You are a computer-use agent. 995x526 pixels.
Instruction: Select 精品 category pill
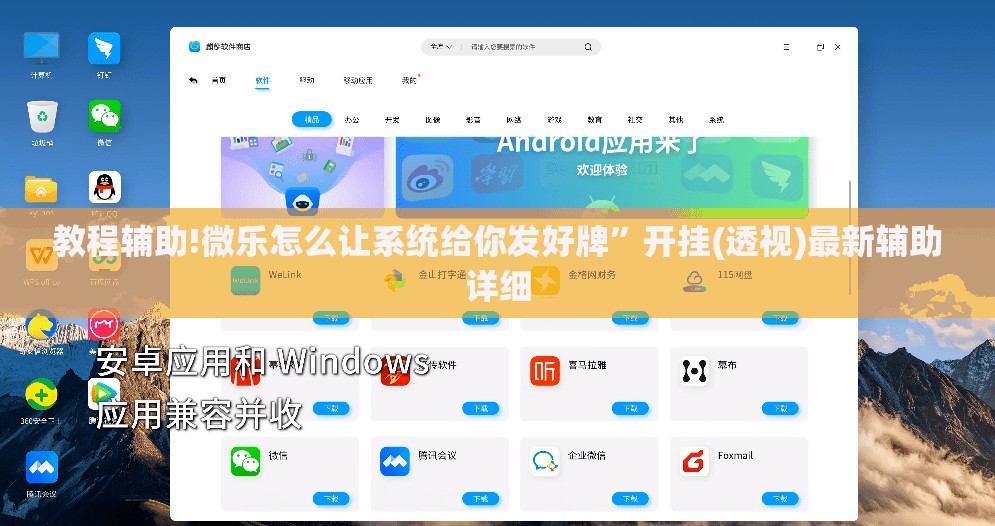pyautogui.click(x=312, y=119)
